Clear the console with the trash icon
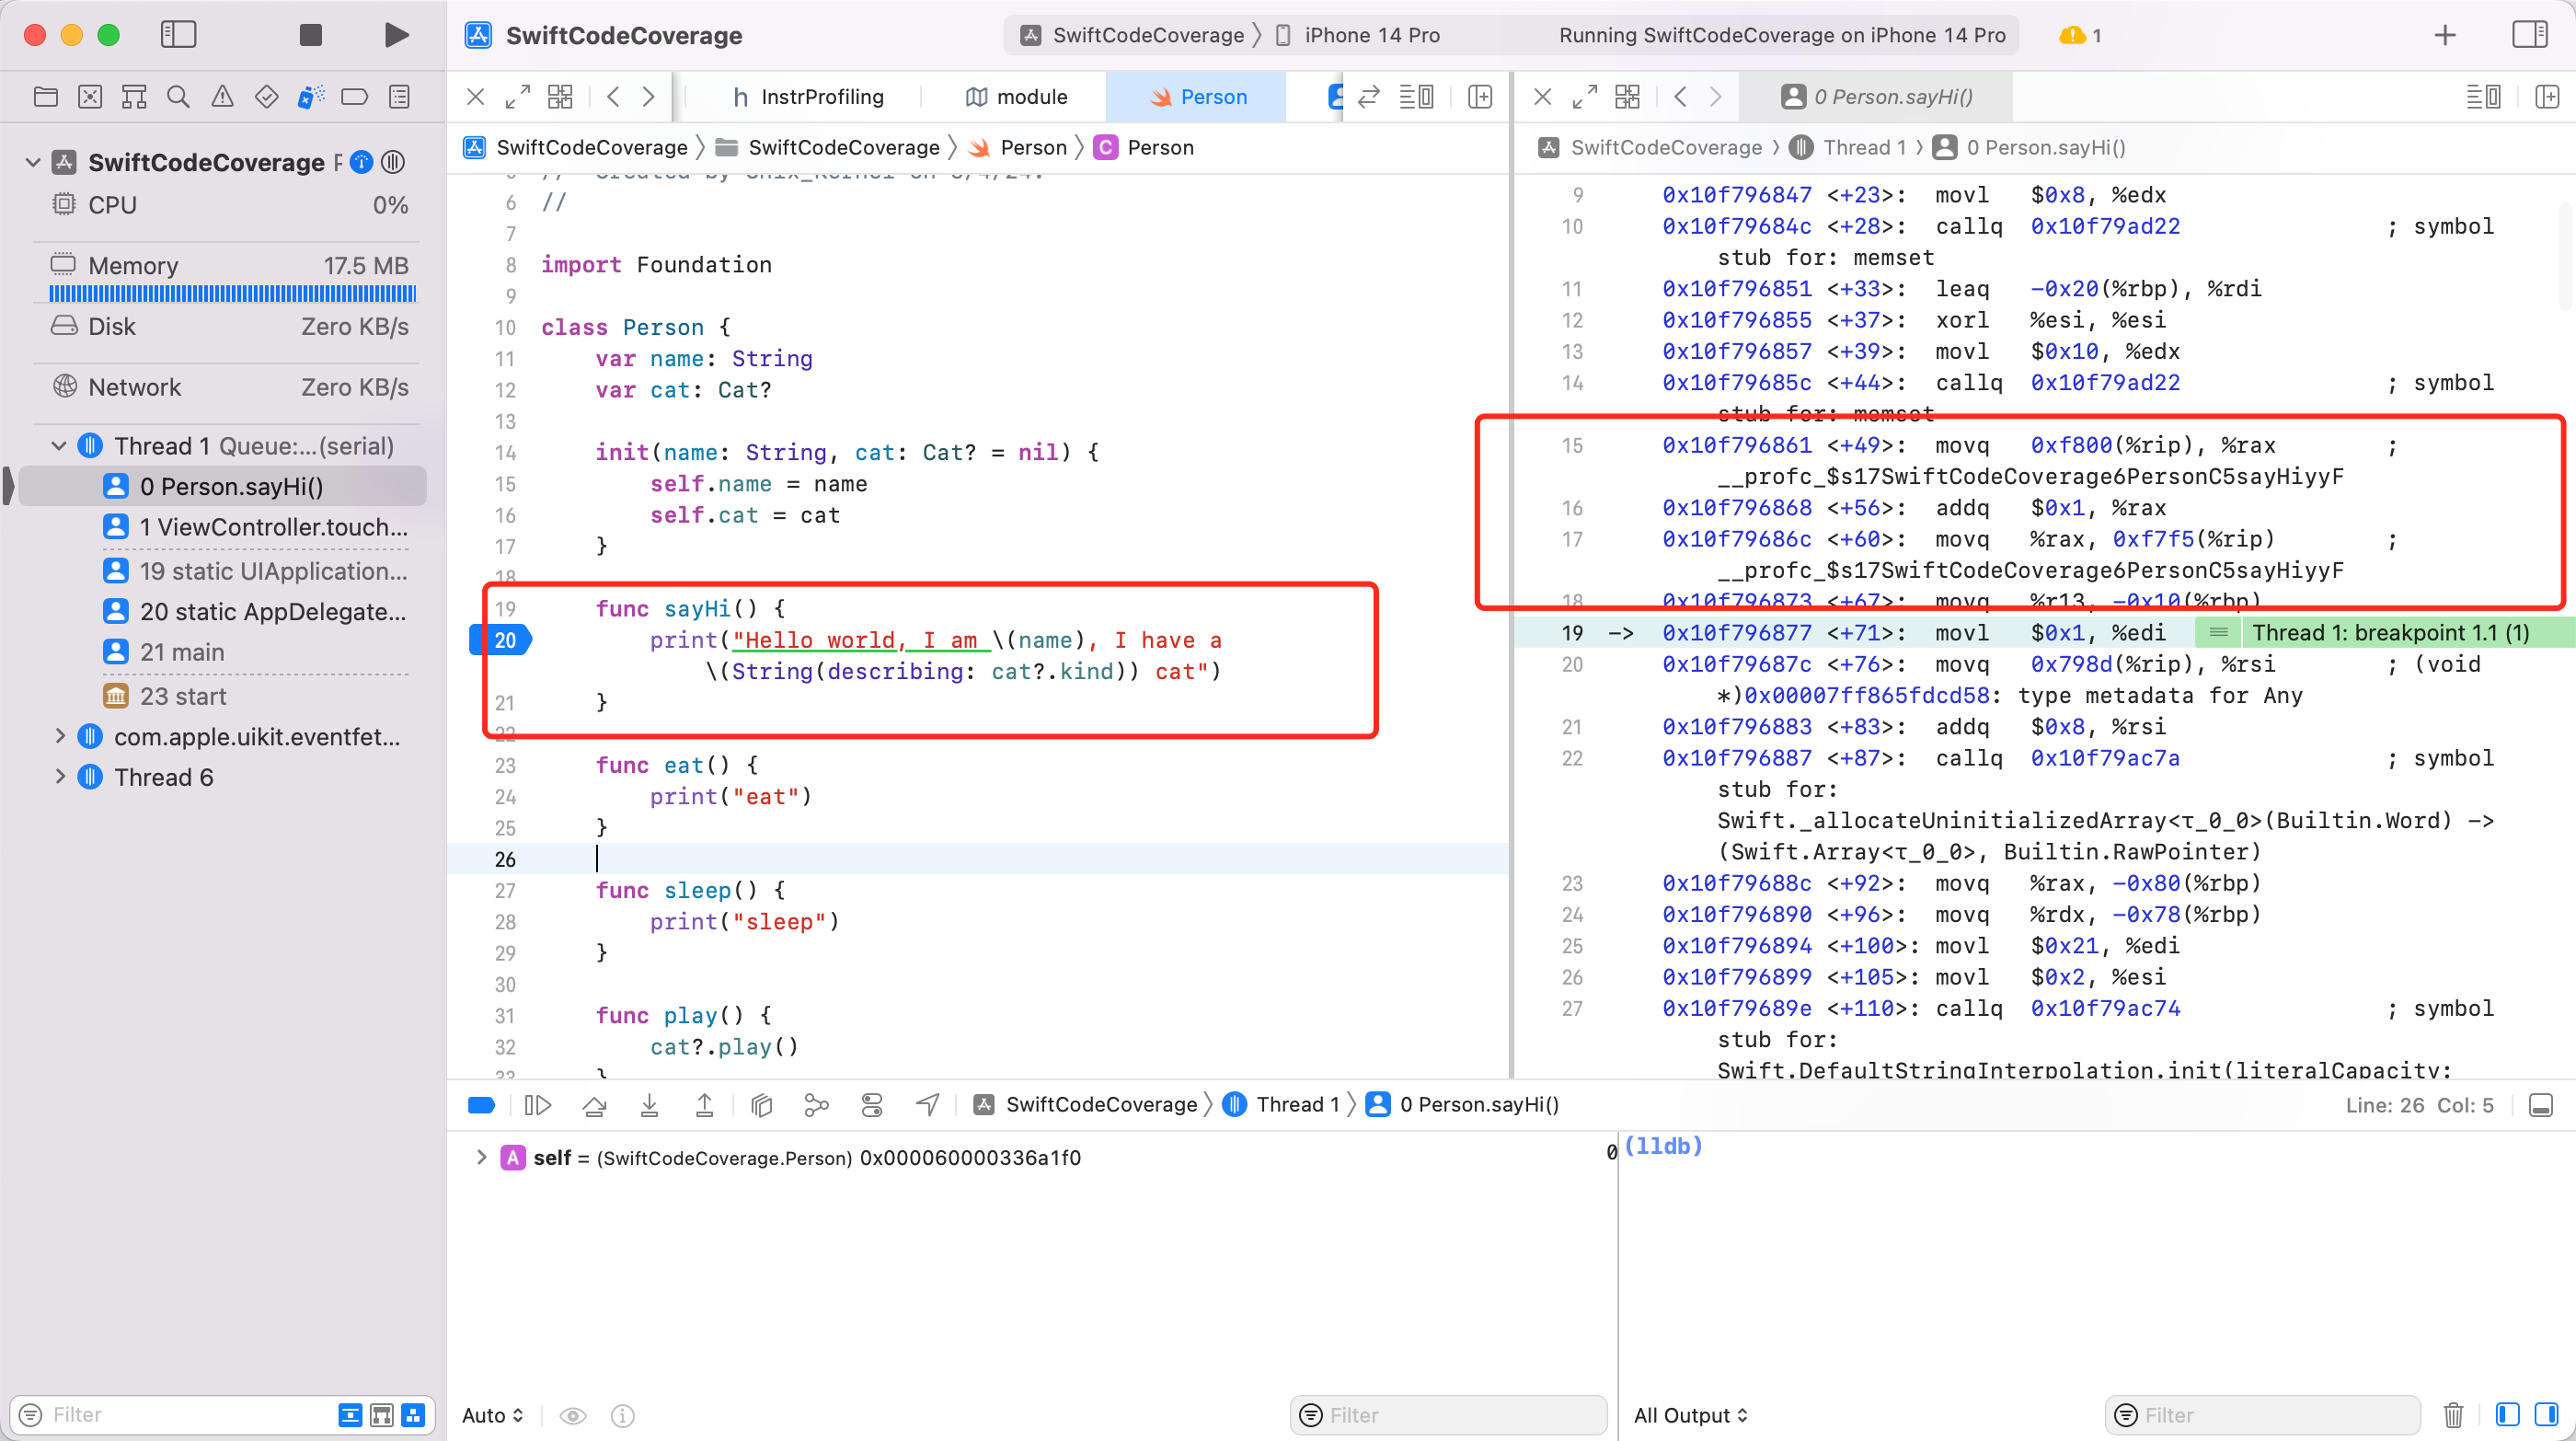Screen dimensions: 2576x1441 [x=2453, y=1414]
